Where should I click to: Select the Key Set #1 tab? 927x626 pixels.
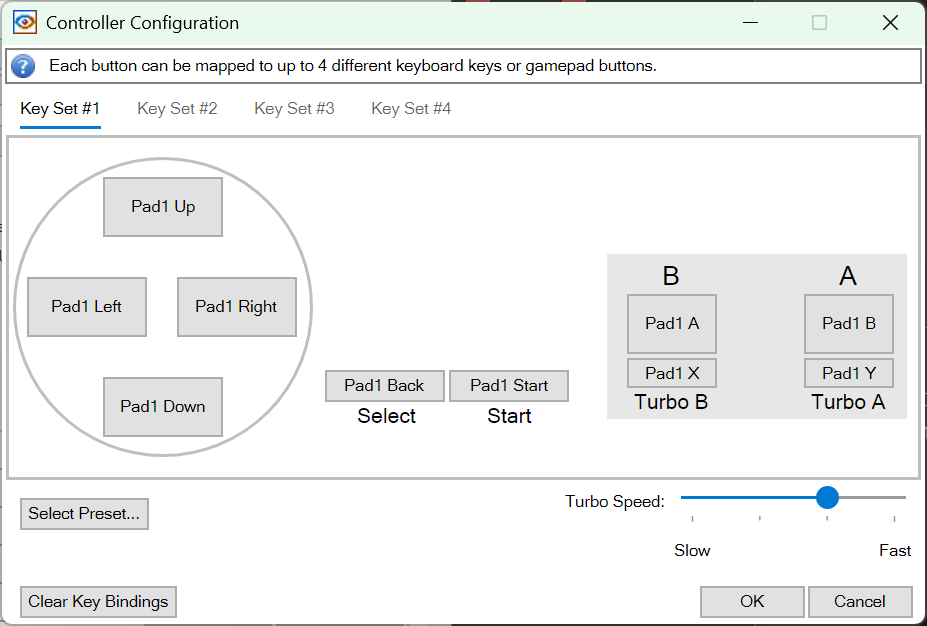click(59, 108)
